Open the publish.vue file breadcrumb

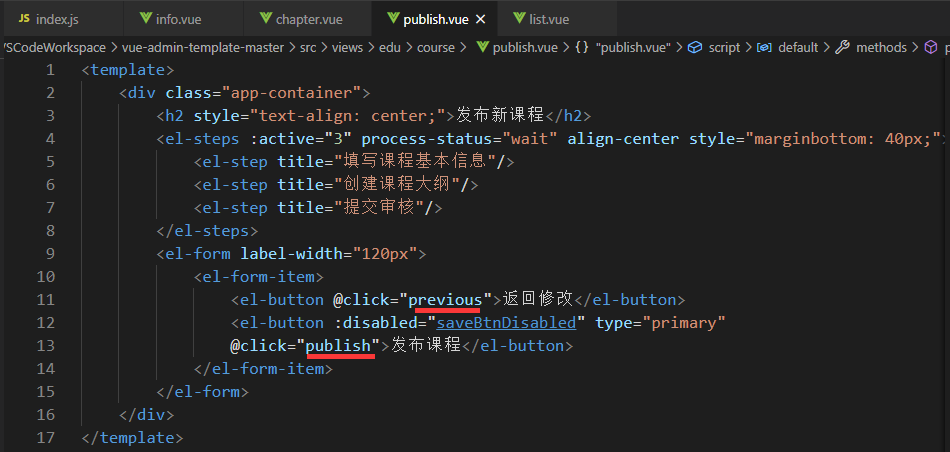[x=525, y=47]
